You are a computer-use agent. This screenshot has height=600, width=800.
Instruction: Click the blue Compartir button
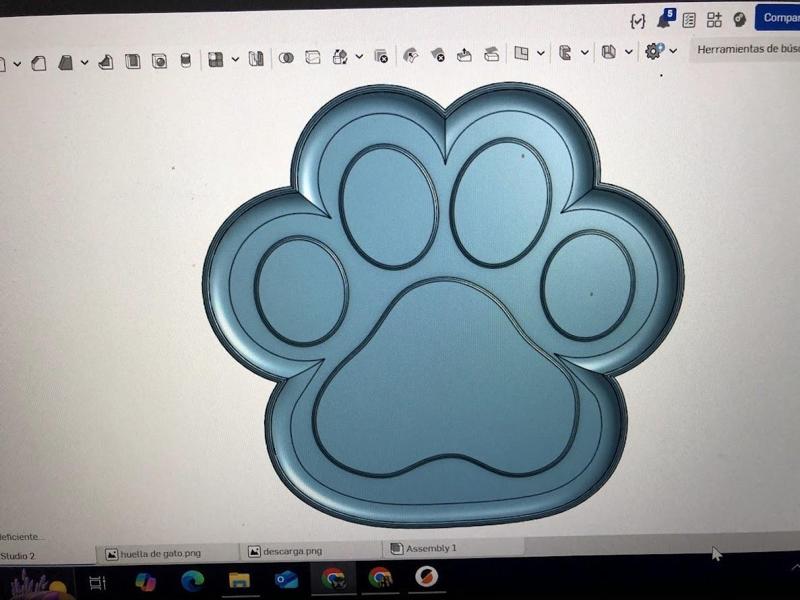tap(780, 17)
